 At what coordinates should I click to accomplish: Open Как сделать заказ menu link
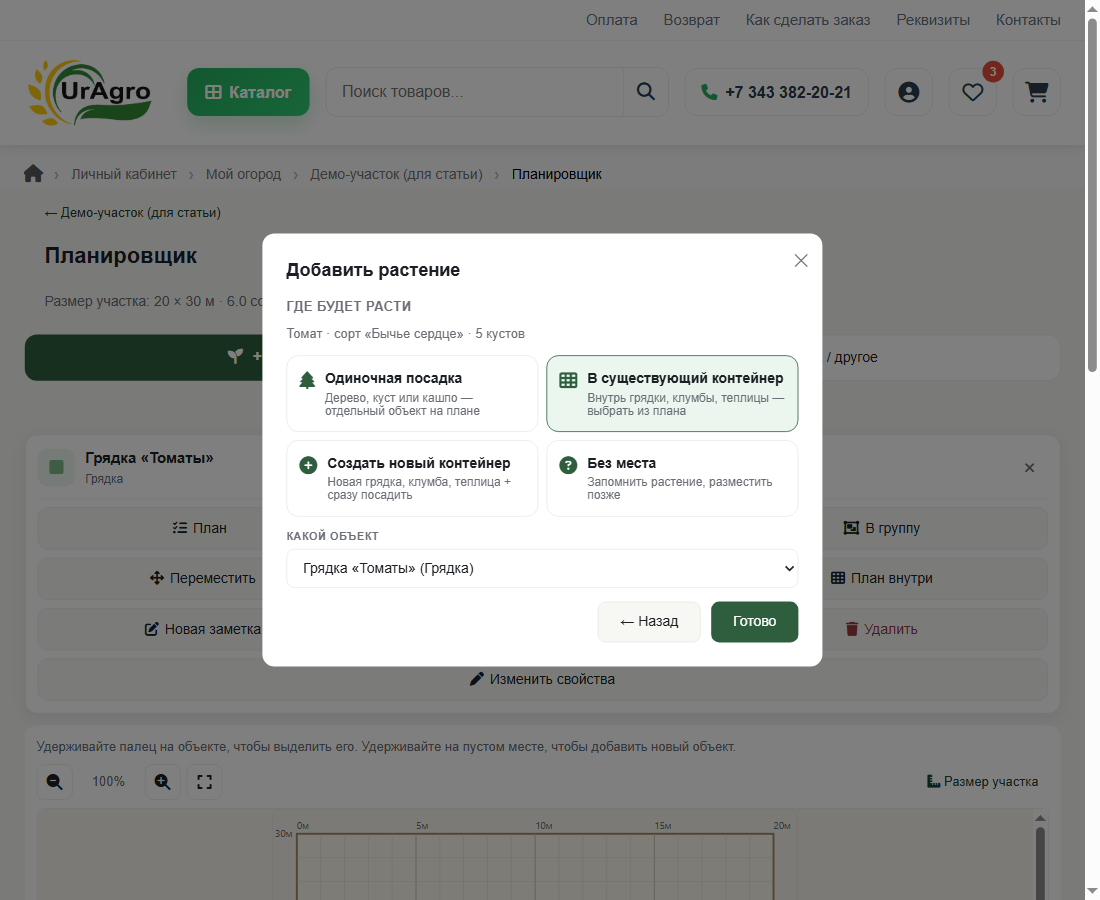tap(807, 20)
